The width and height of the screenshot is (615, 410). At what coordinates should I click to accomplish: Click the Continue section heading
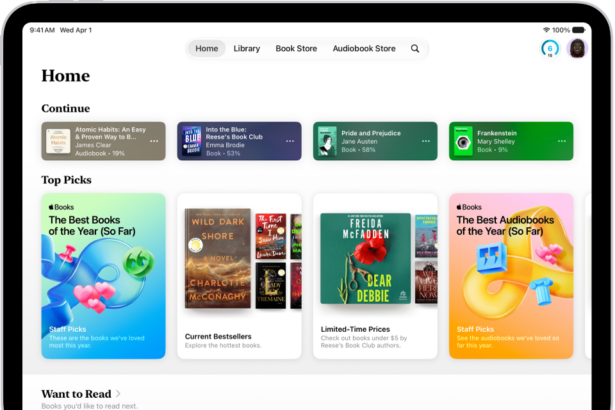(x=66, y=108)
